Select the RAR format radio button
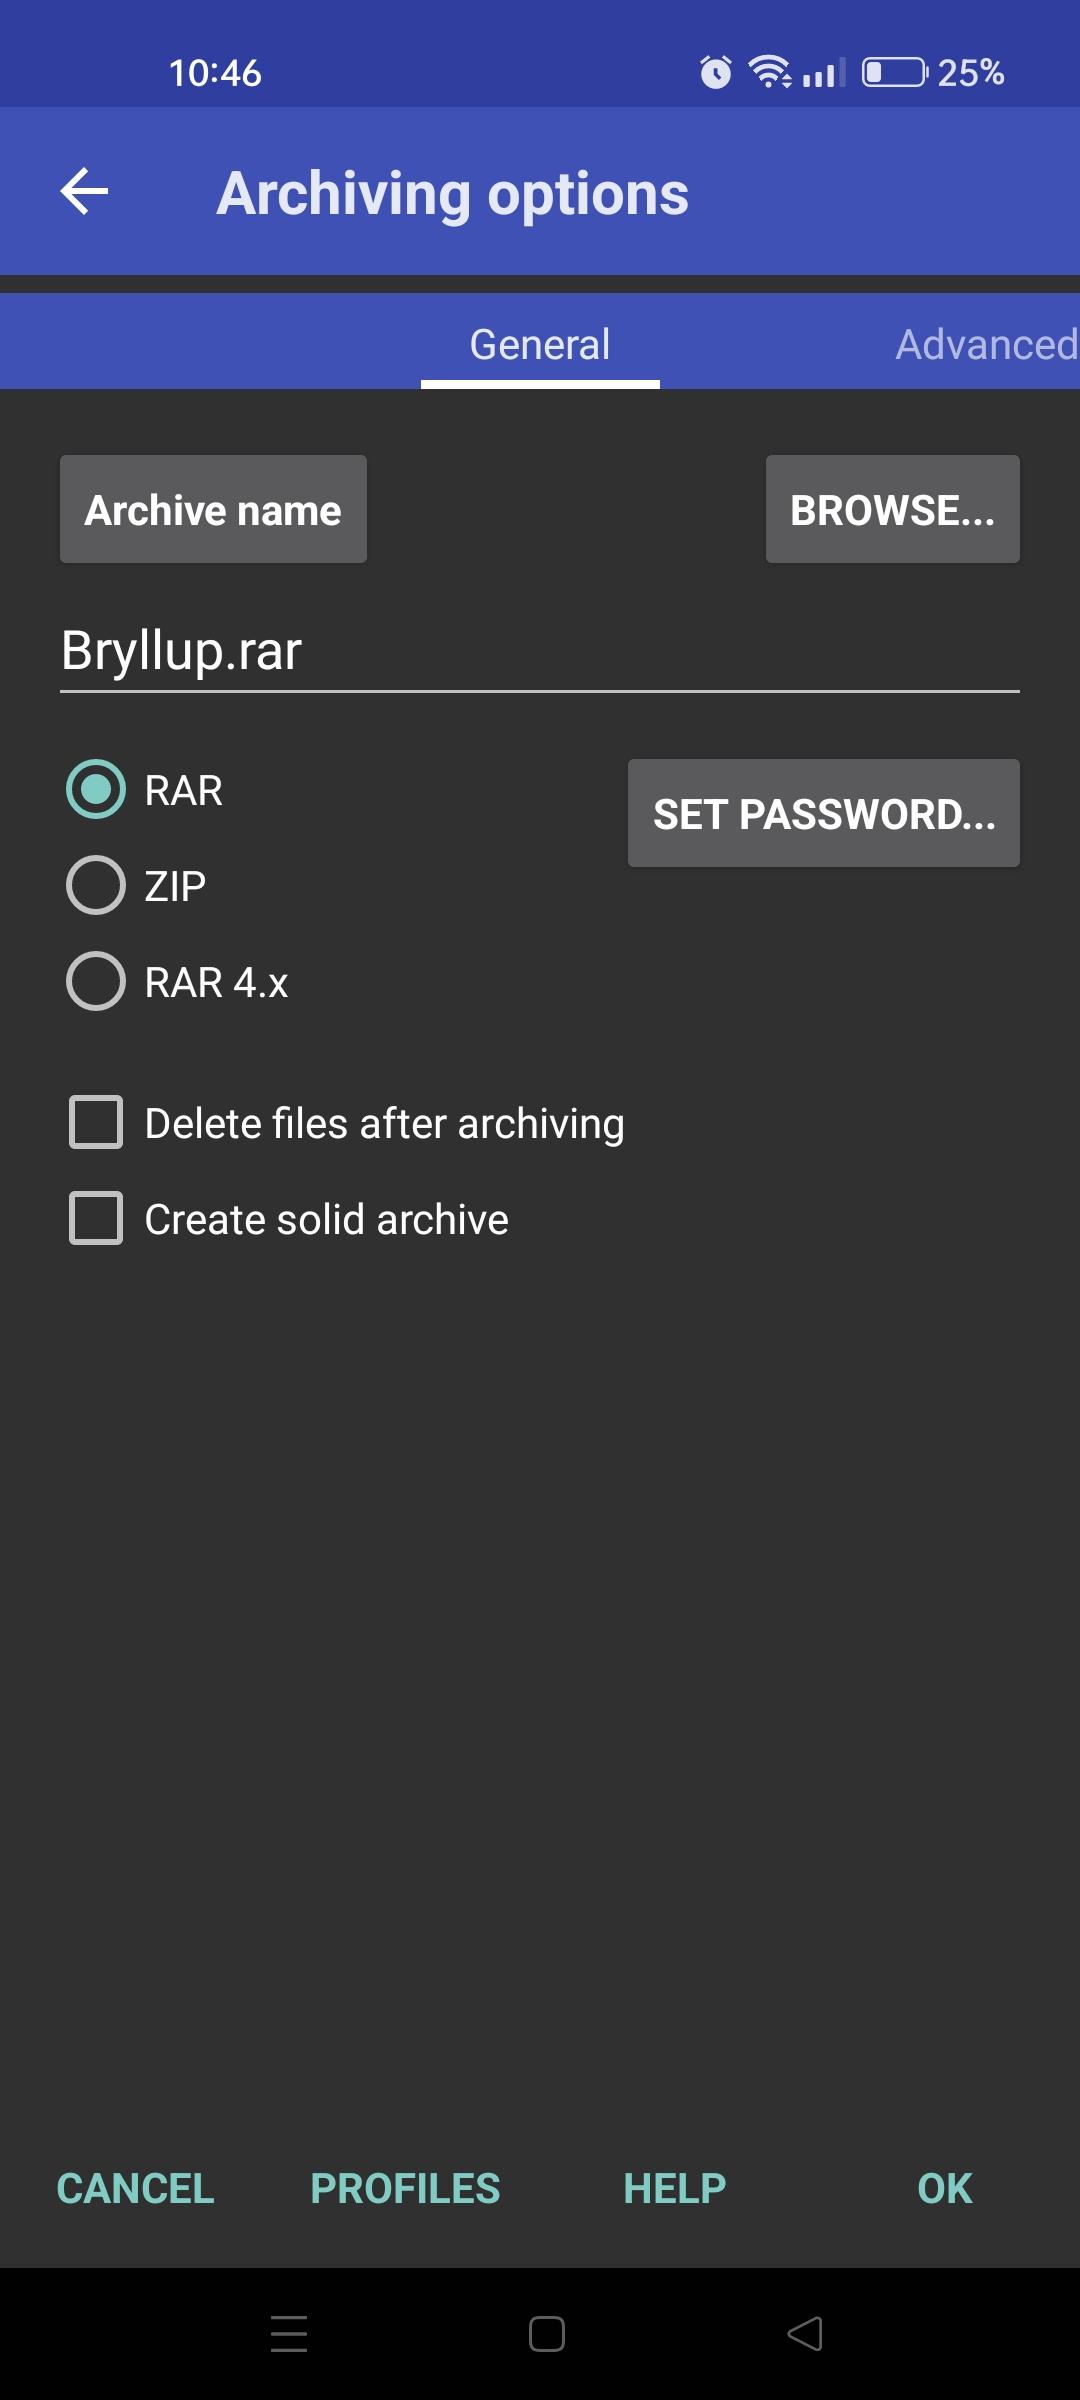This screenshot has height=2400, width=1080. point(96,790)
